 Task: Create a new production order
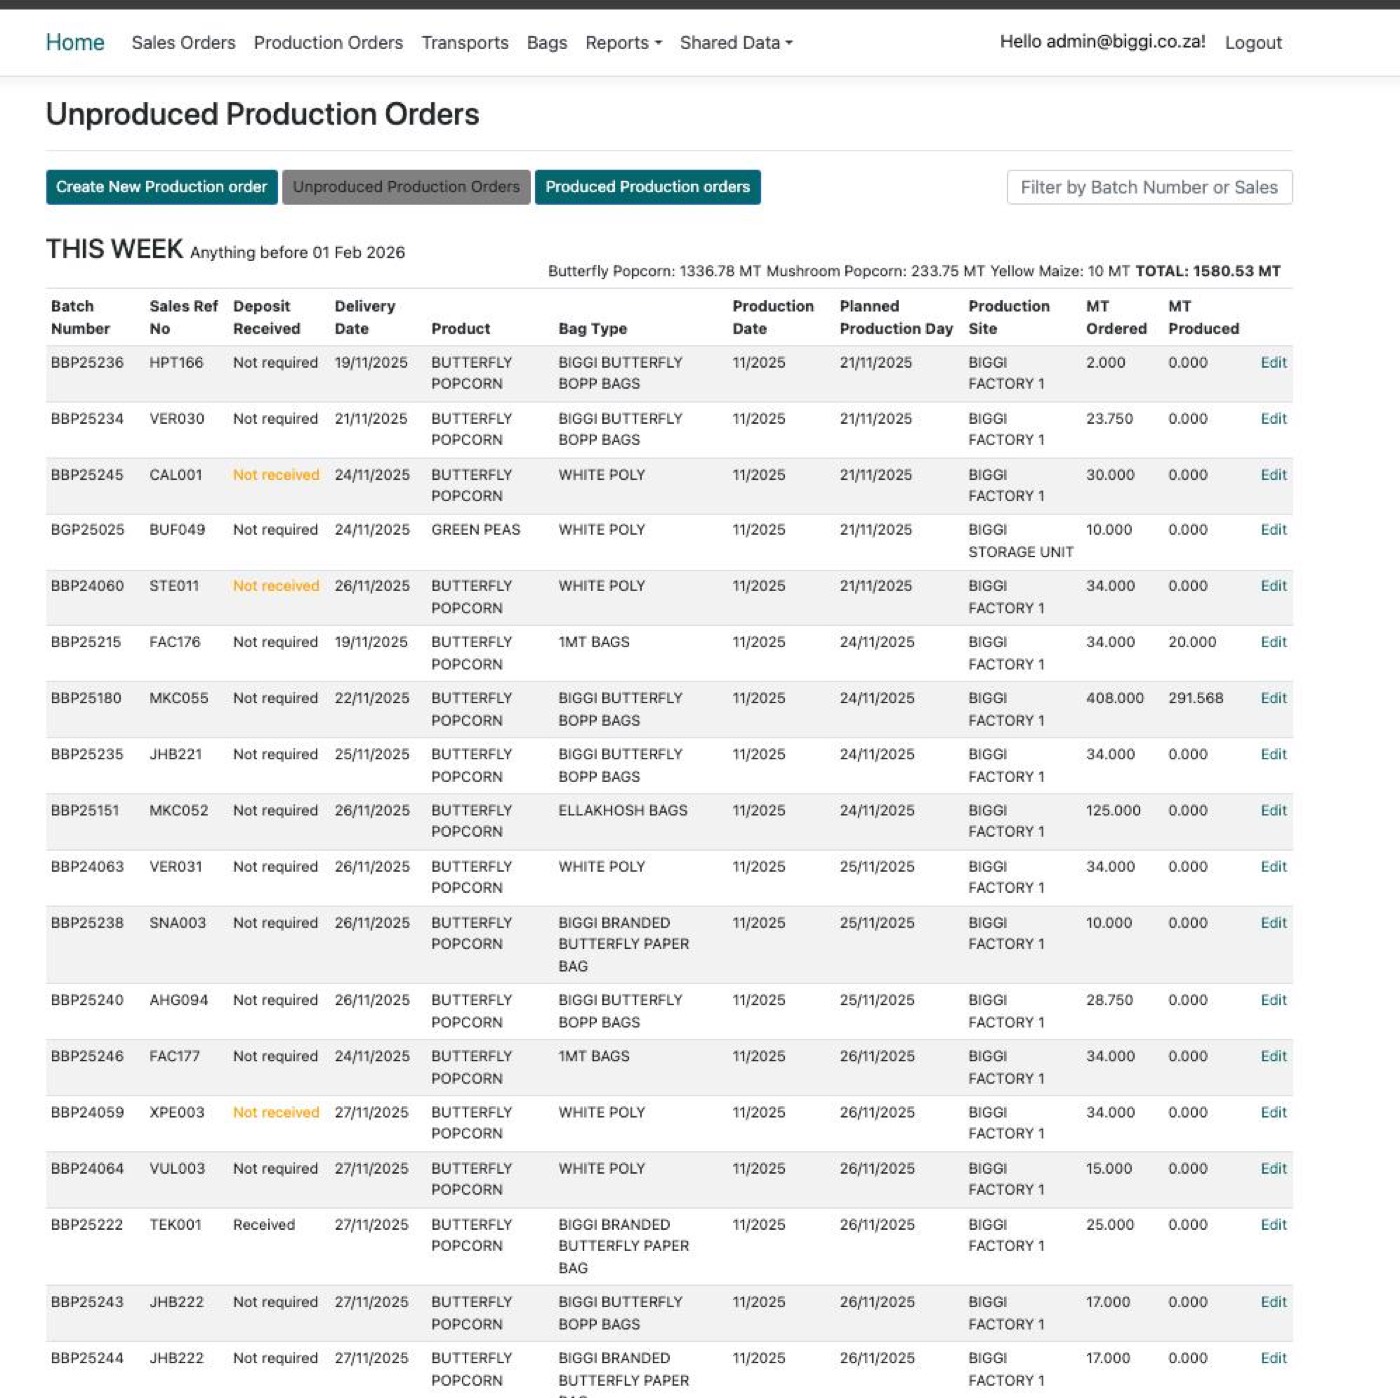pyautogui.click(x=161, y=186)
